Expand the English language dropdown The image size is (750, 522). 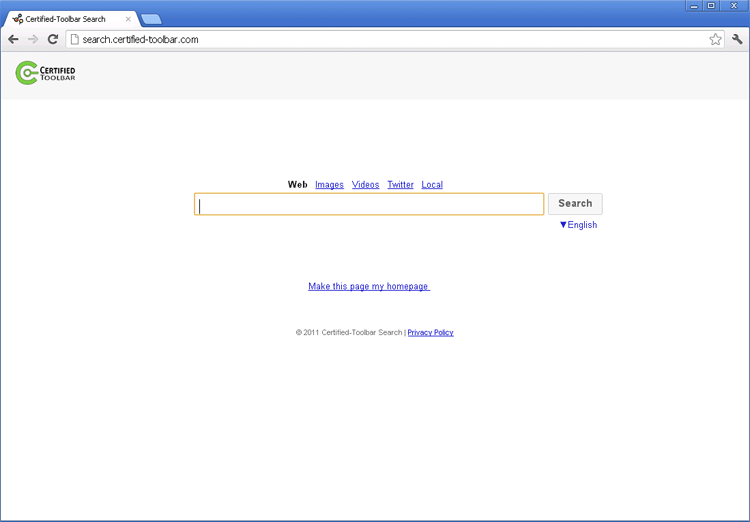click(578, 225)
